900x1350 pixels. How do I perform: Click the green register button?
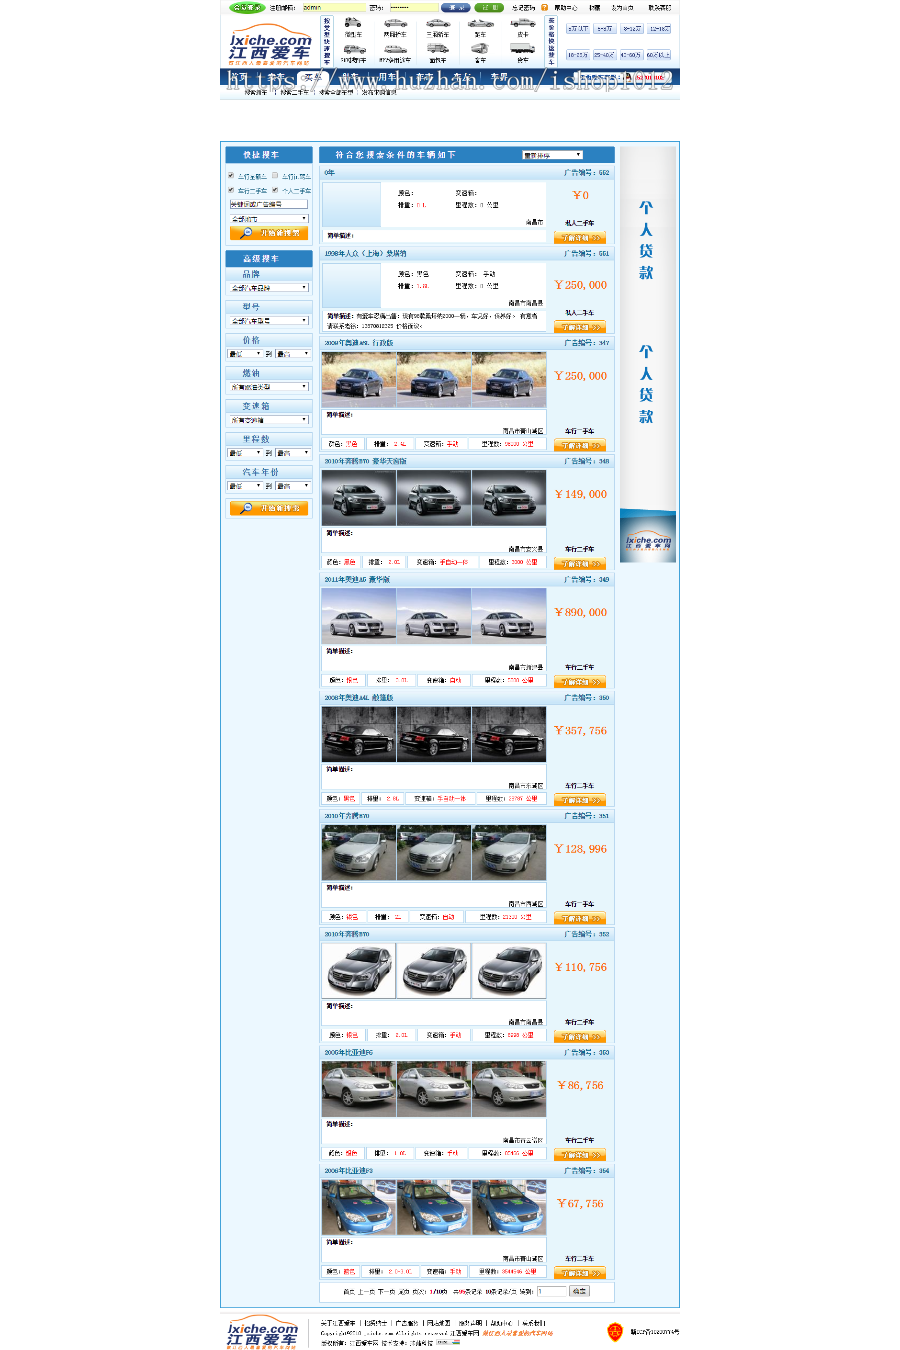click(x=489, y=7)
